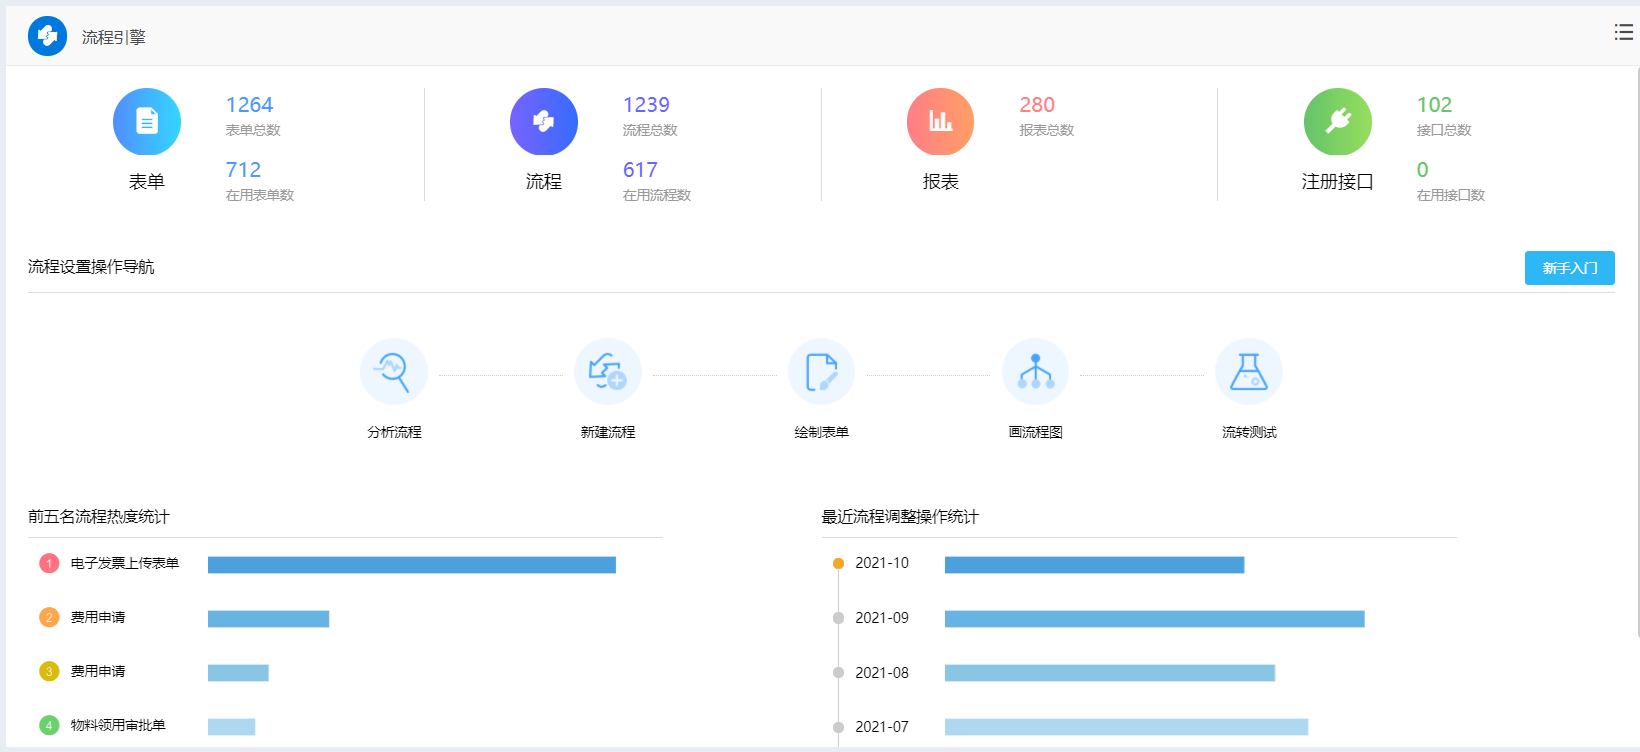The width and height of the screenshot is (1640, 752).
Task: Click rank 1 red badge
Action: (x=49, y=564)
